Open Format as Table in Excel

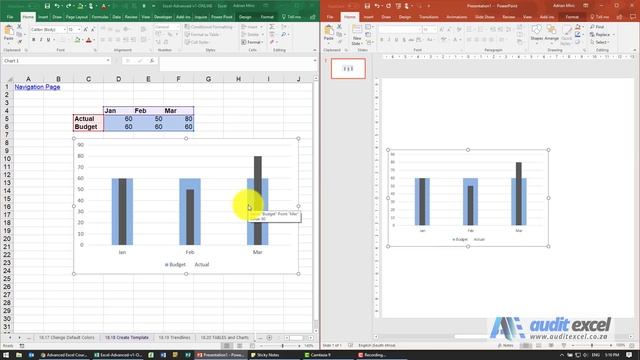[202, 35]
